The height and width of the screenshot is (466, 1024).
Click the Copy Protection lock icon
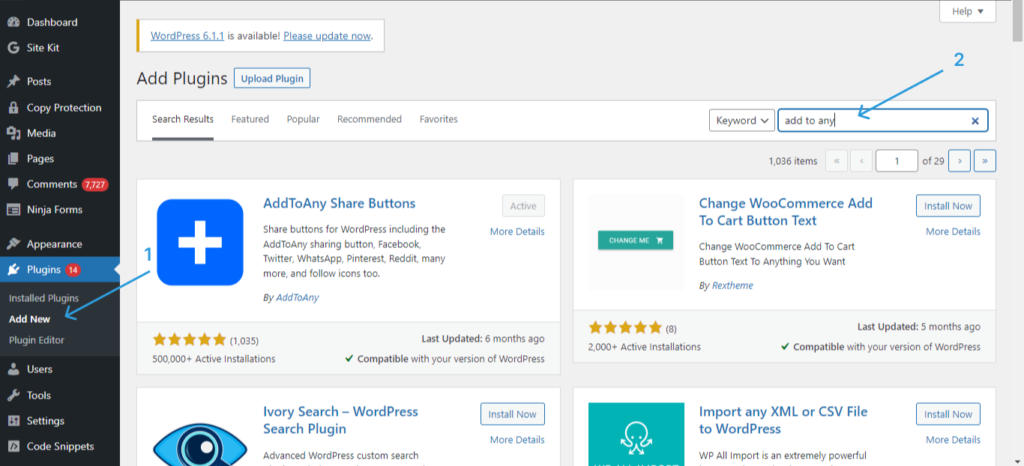(x=13, y=108)
